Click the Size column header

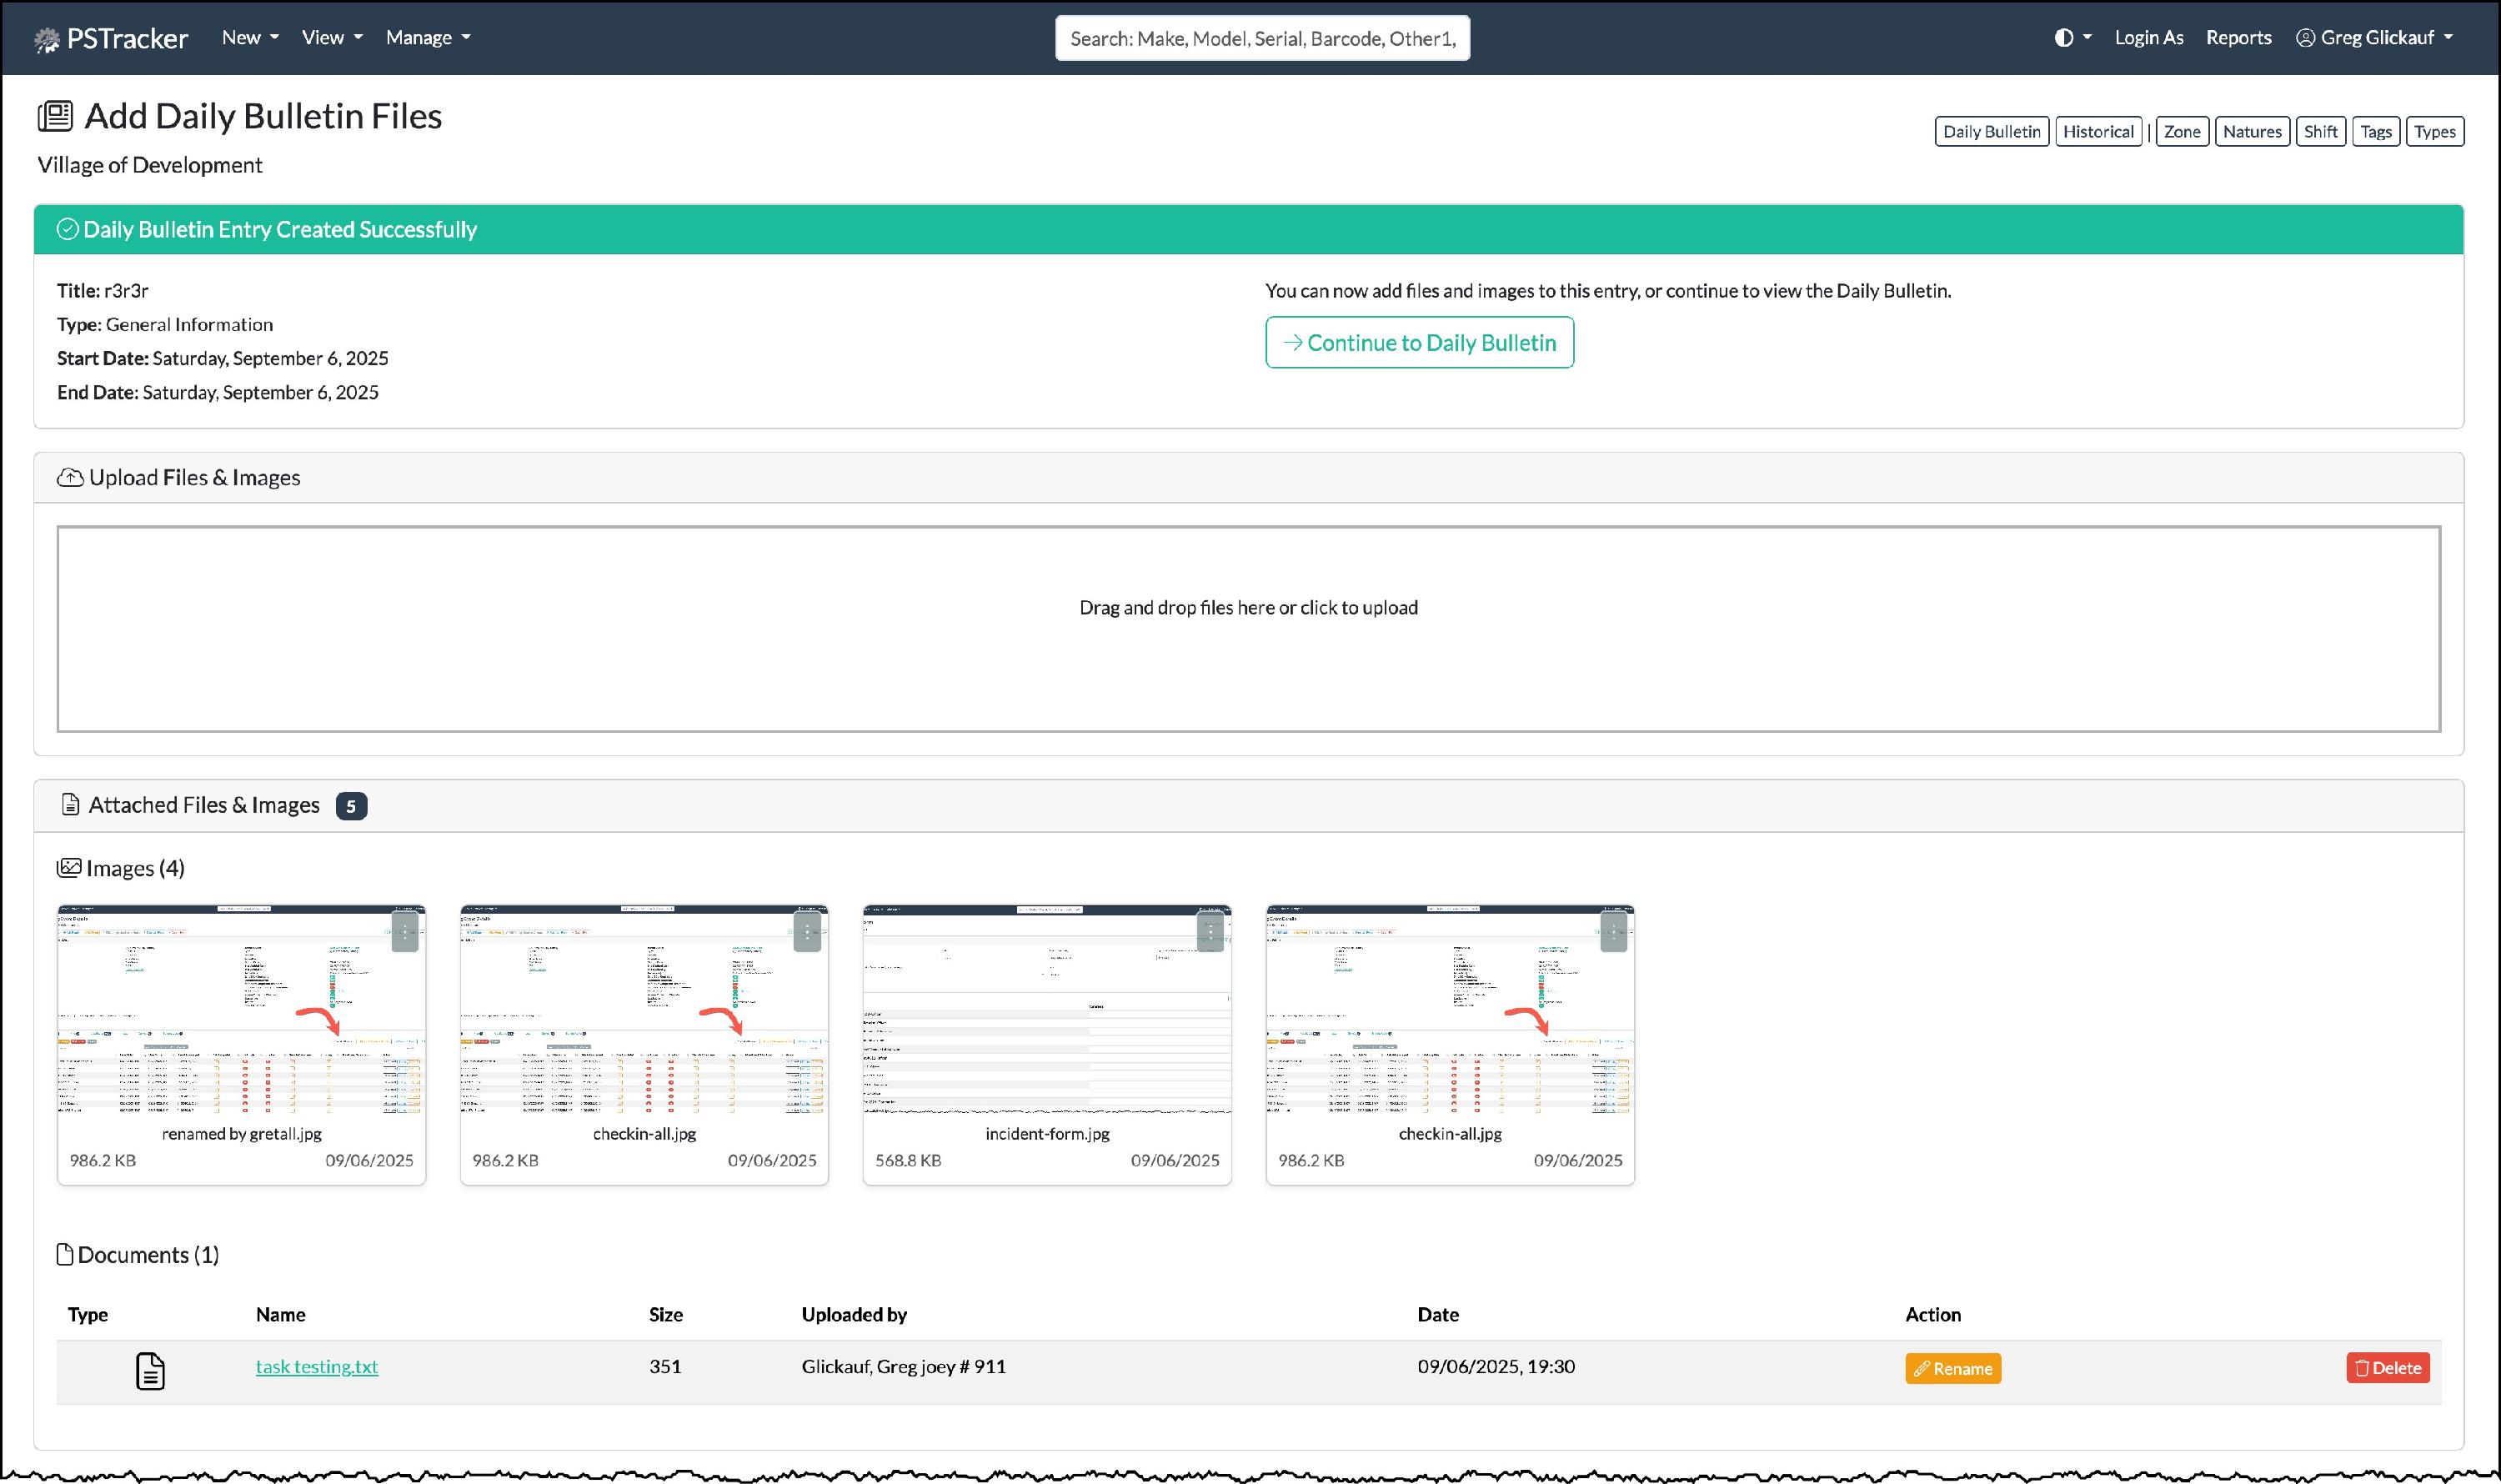coord(665,1315)
